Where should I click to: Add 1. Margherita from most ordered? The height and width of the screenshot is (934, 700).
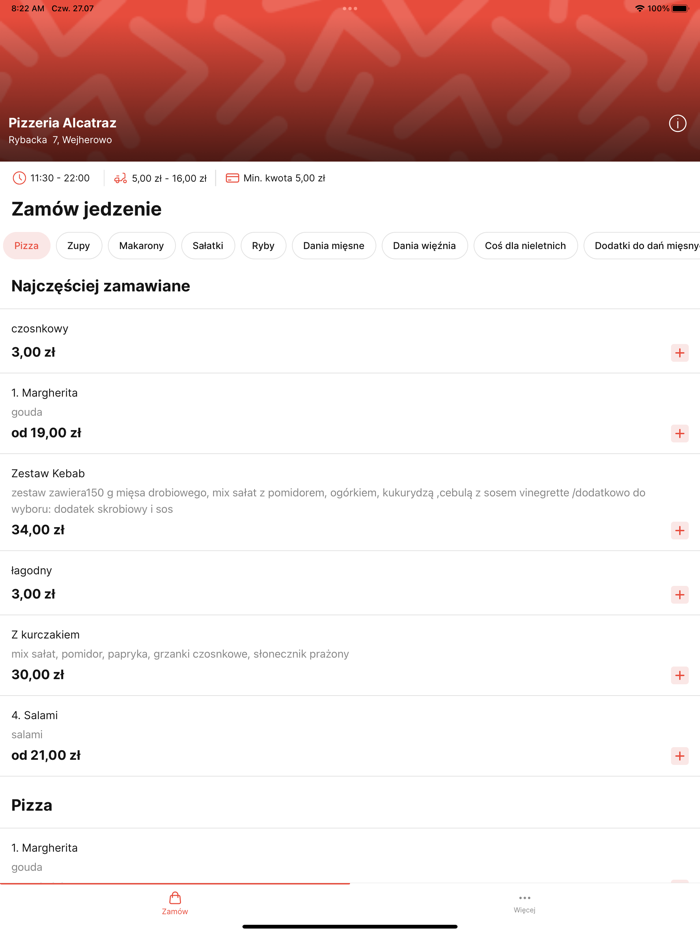click(x=680, y=433)
